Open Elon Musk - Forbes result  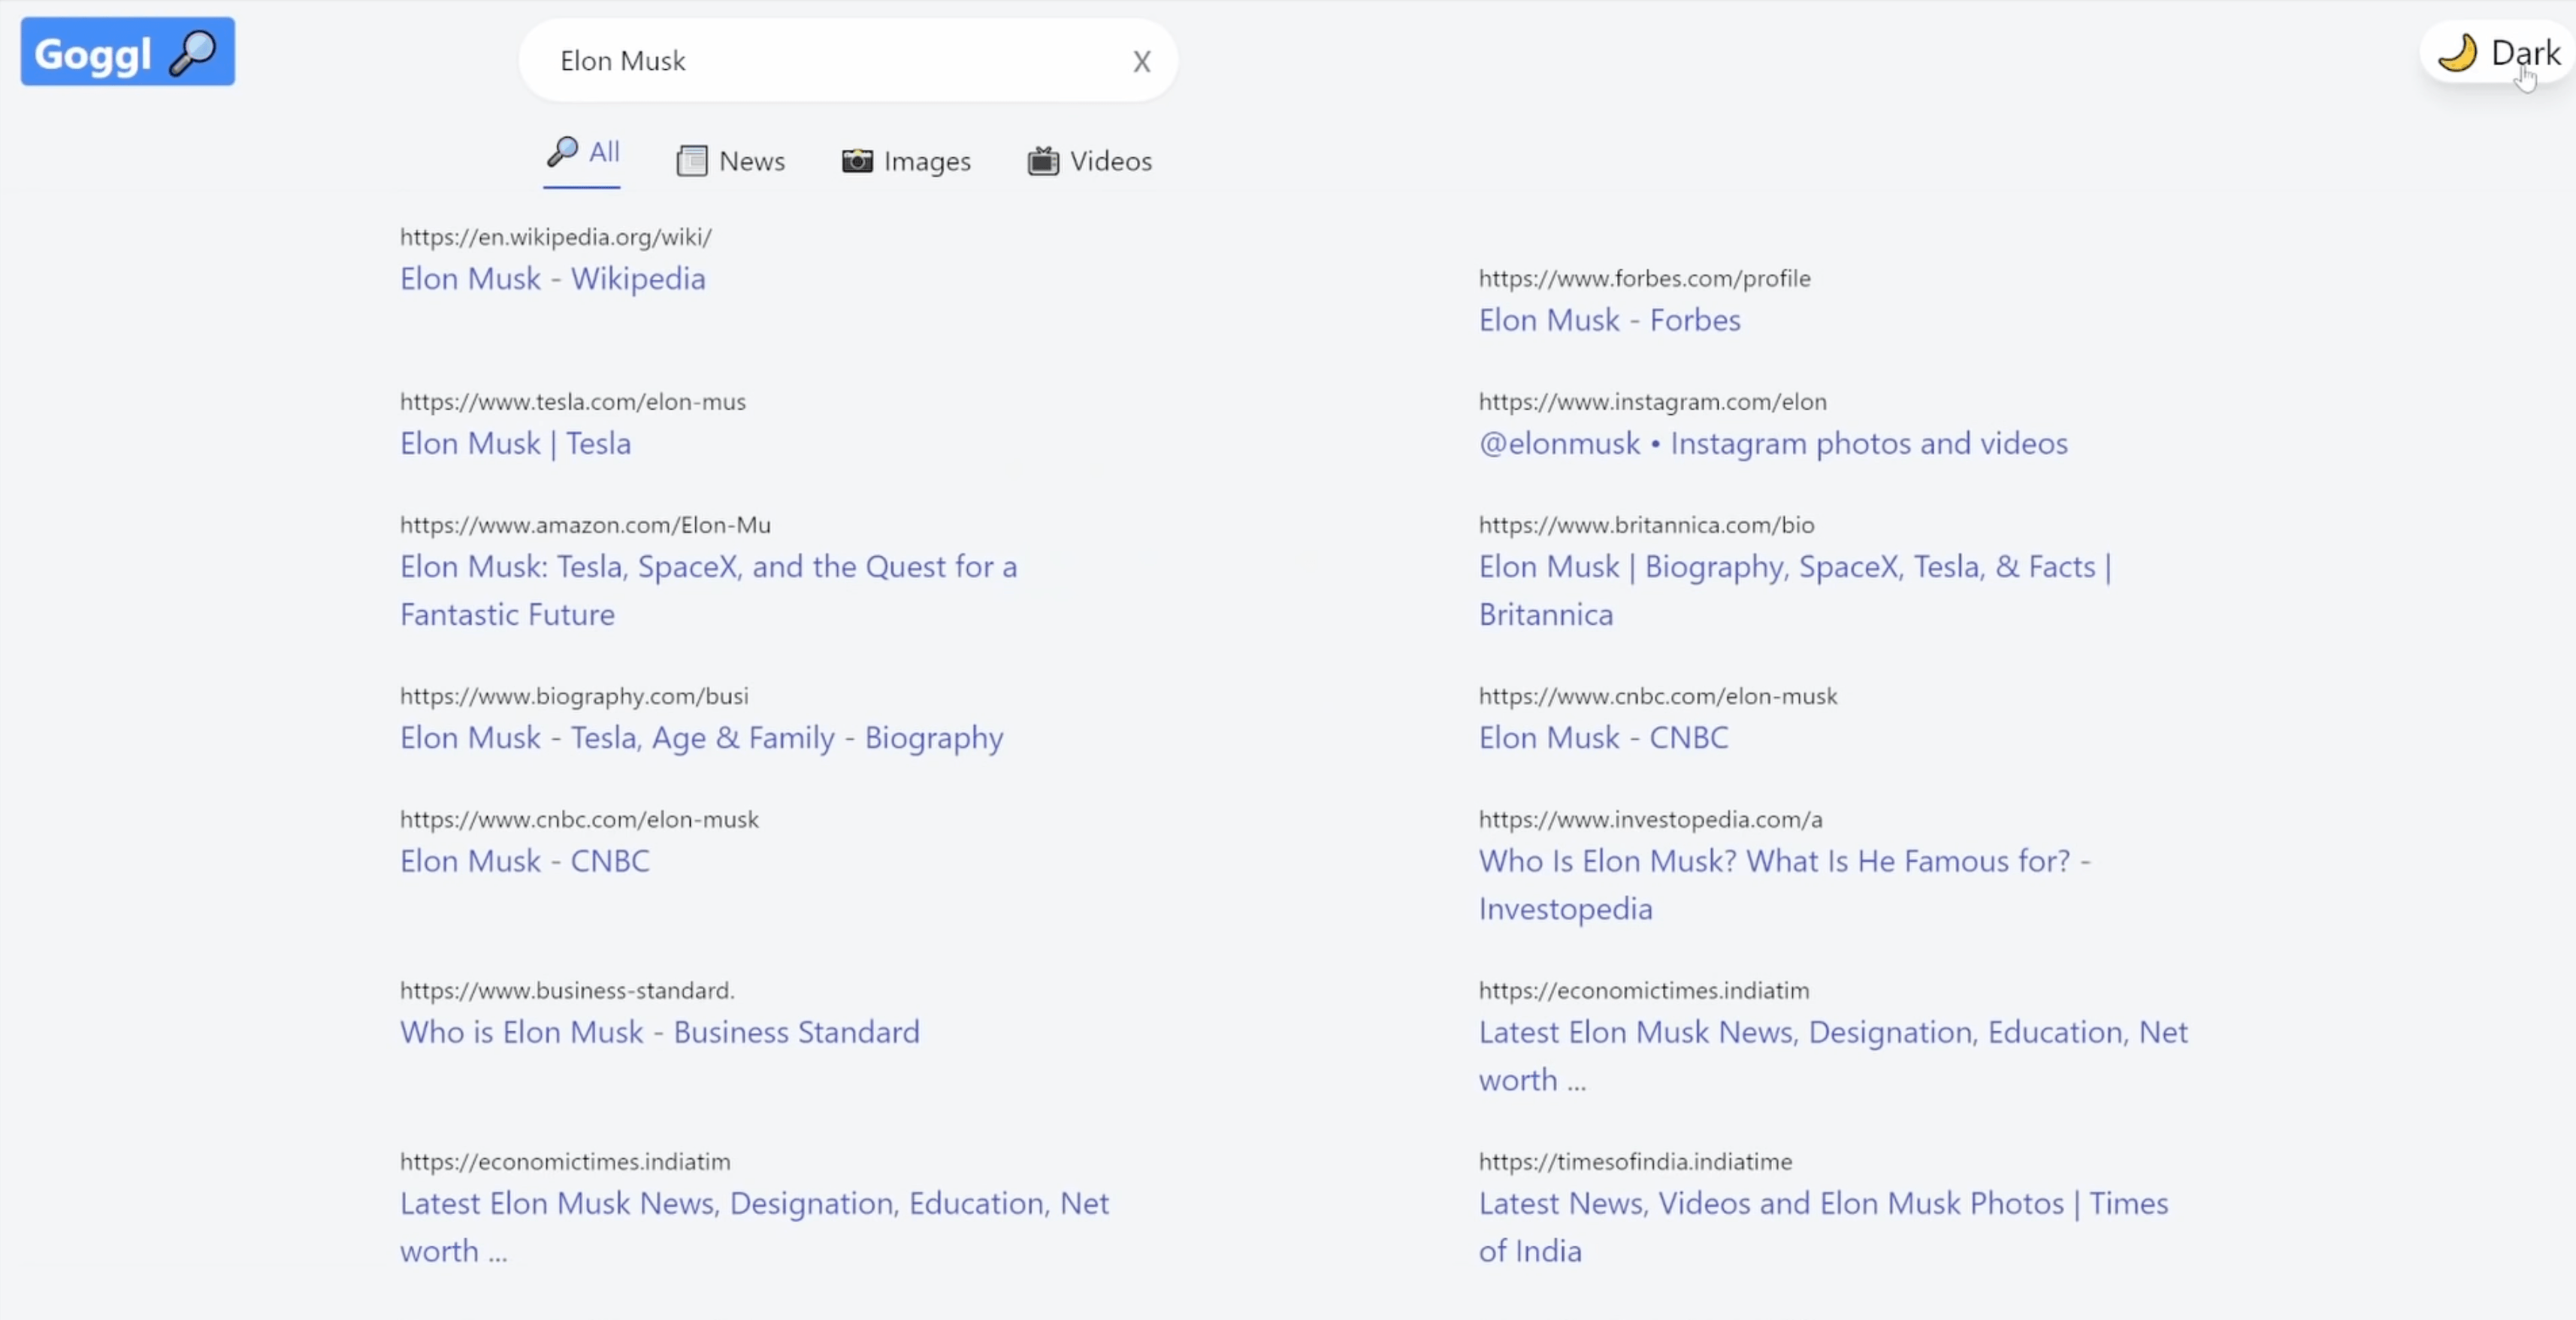click(x=1609, y=320)
